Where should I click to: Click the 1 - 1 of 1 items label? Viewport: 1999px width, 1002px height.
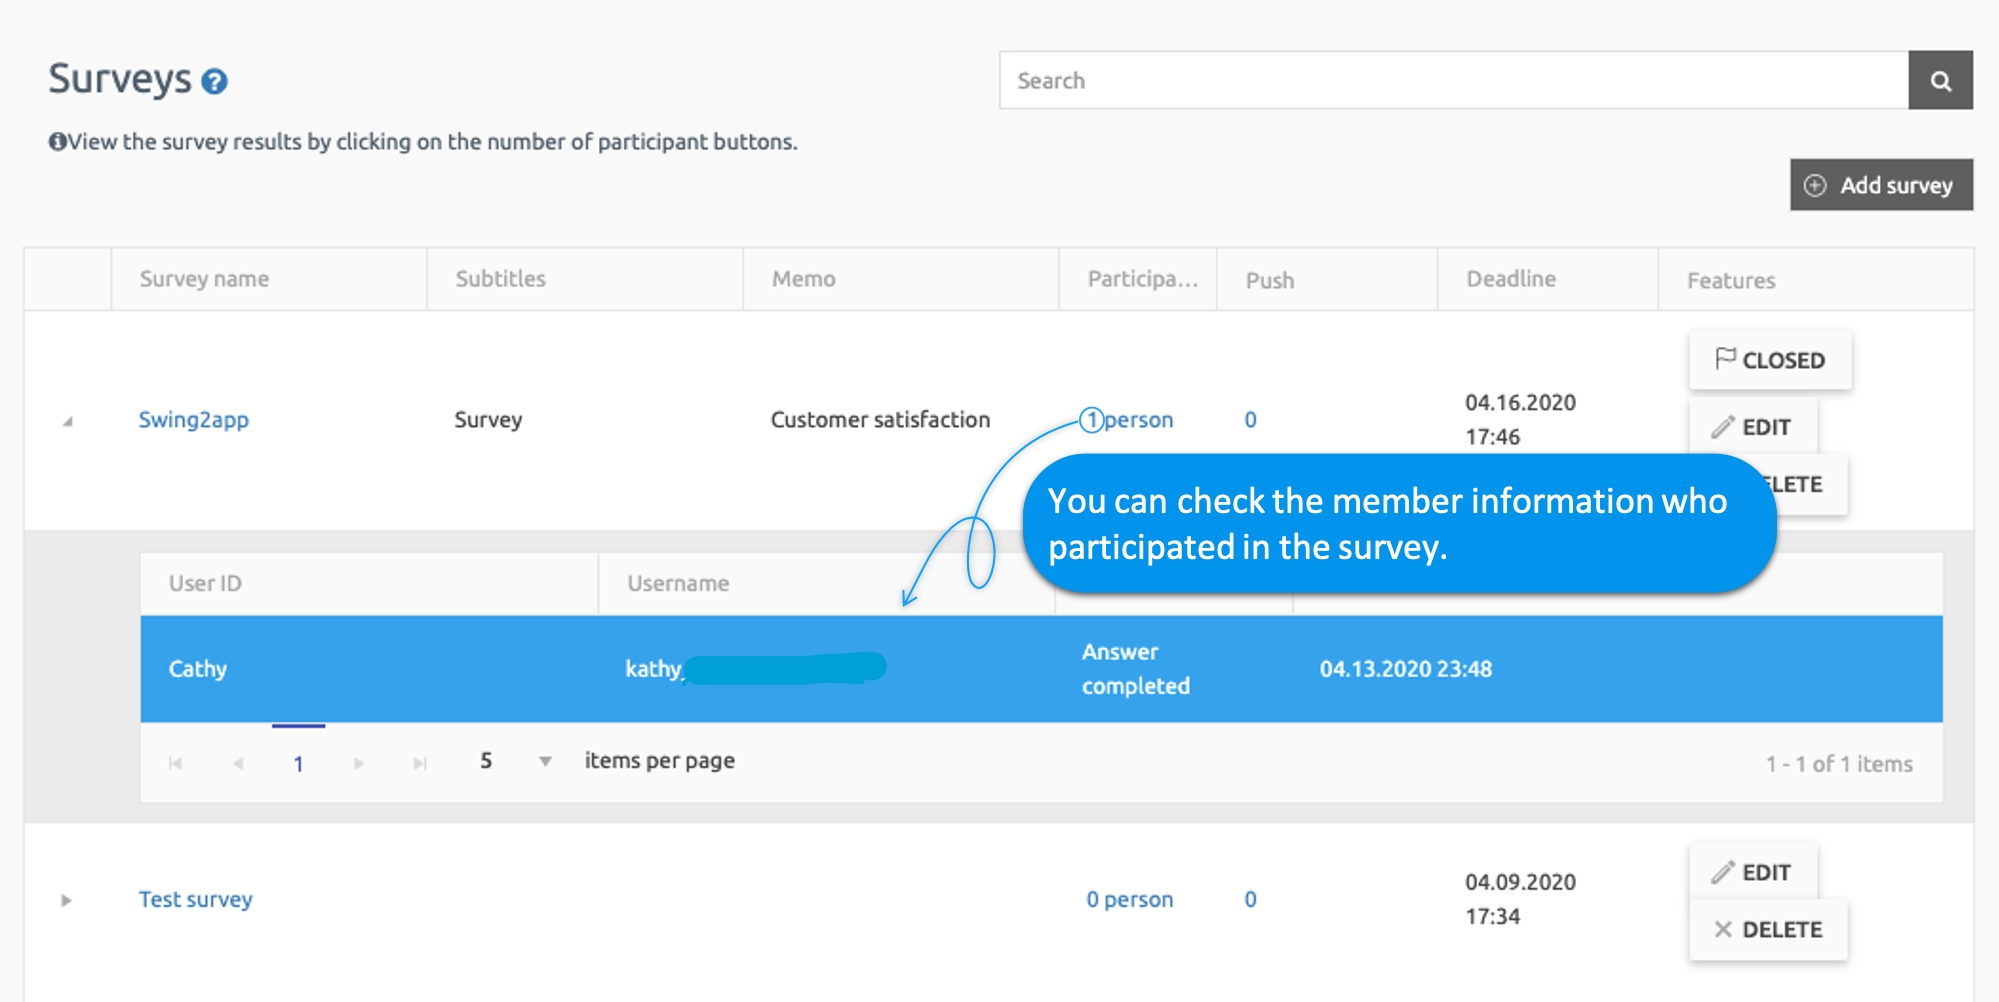click(x=1838, y=764)
